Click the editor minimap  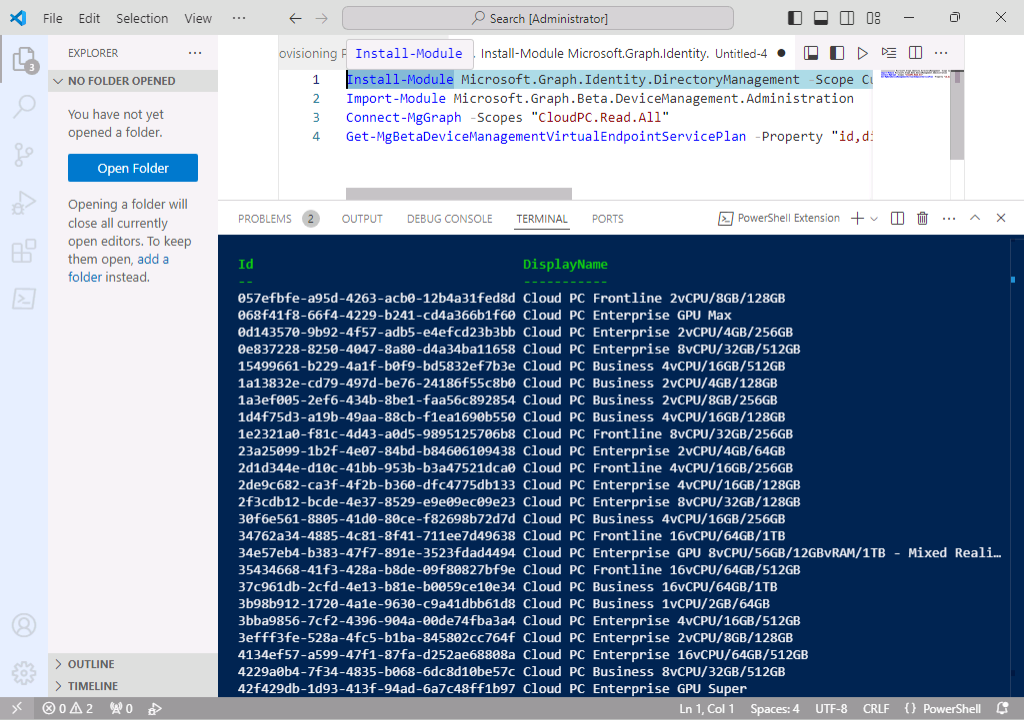(x=915, y=74)
